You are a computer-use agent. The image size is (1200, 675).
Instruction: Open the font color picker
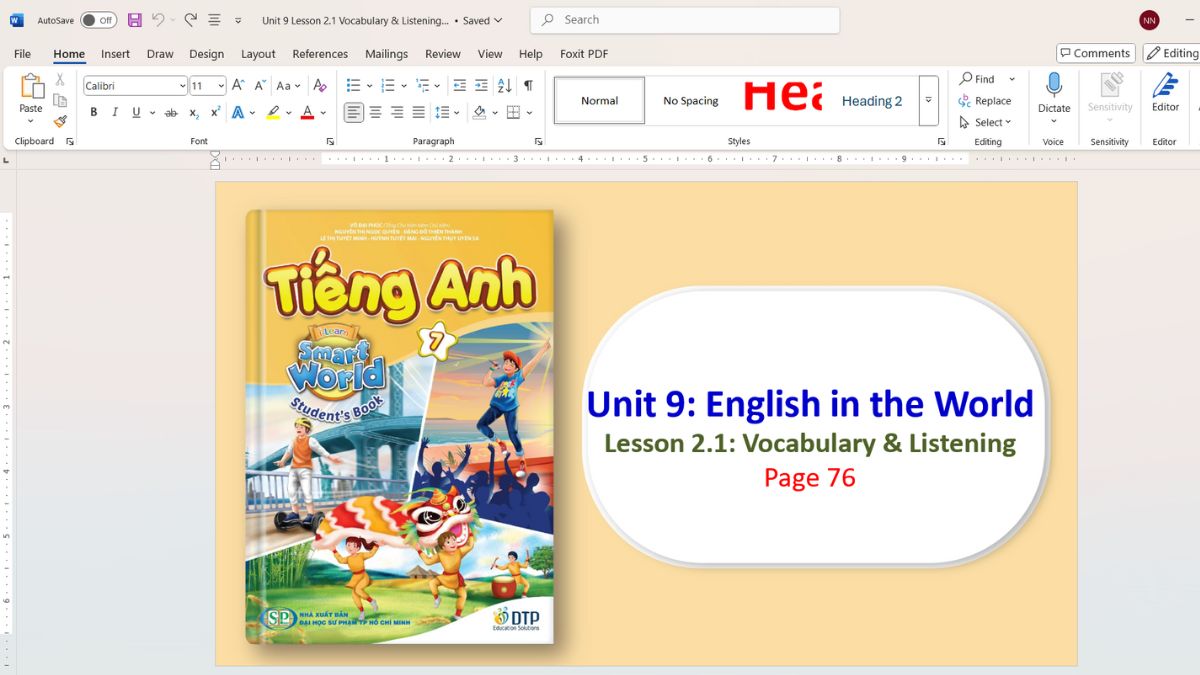tap(306, 112)
